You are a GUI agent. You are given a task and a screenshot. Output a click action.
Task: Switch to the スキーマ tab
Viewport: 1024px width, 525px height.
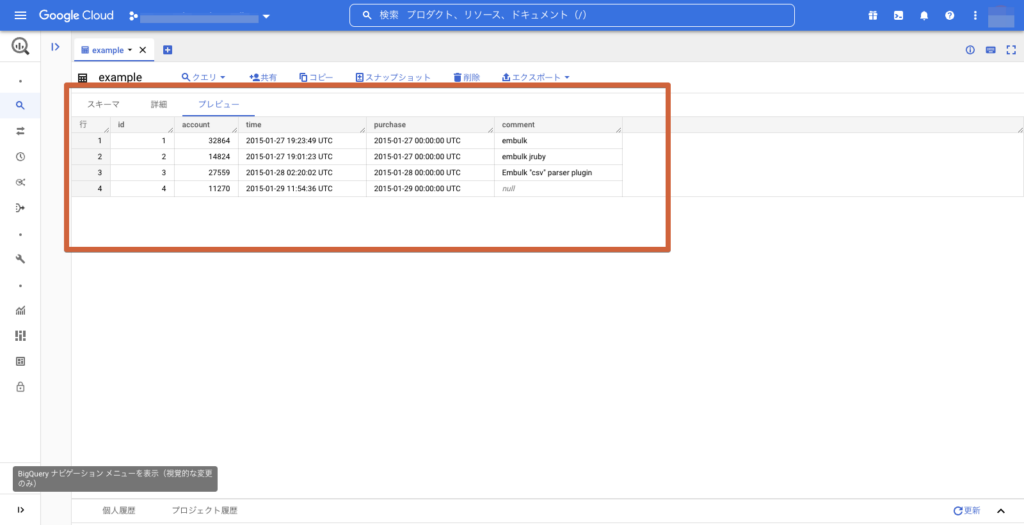coord(103,104)
